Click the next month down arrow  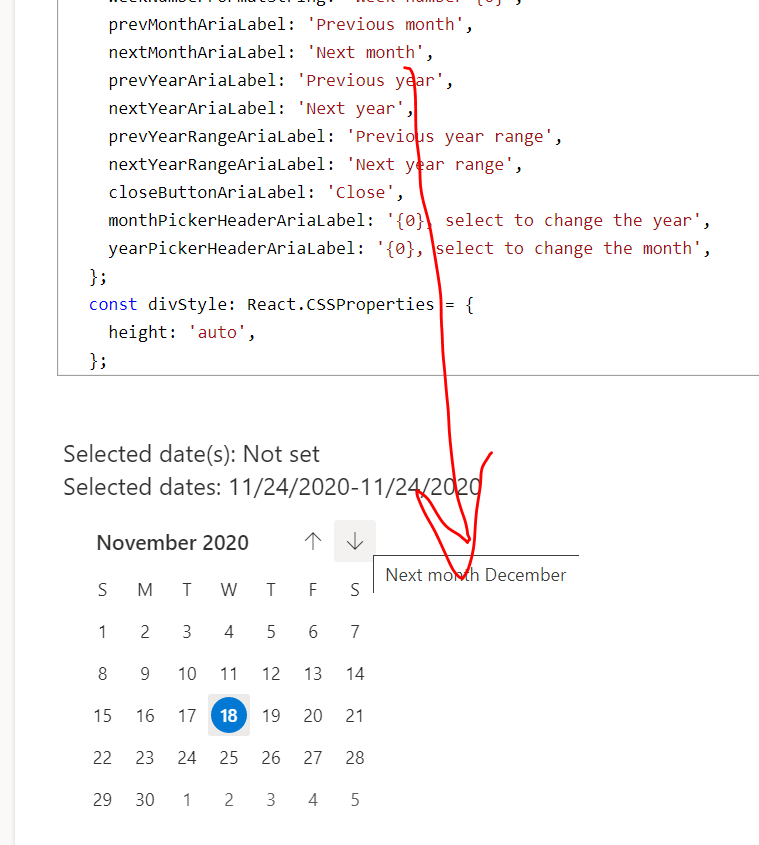[x=355, y=541]
